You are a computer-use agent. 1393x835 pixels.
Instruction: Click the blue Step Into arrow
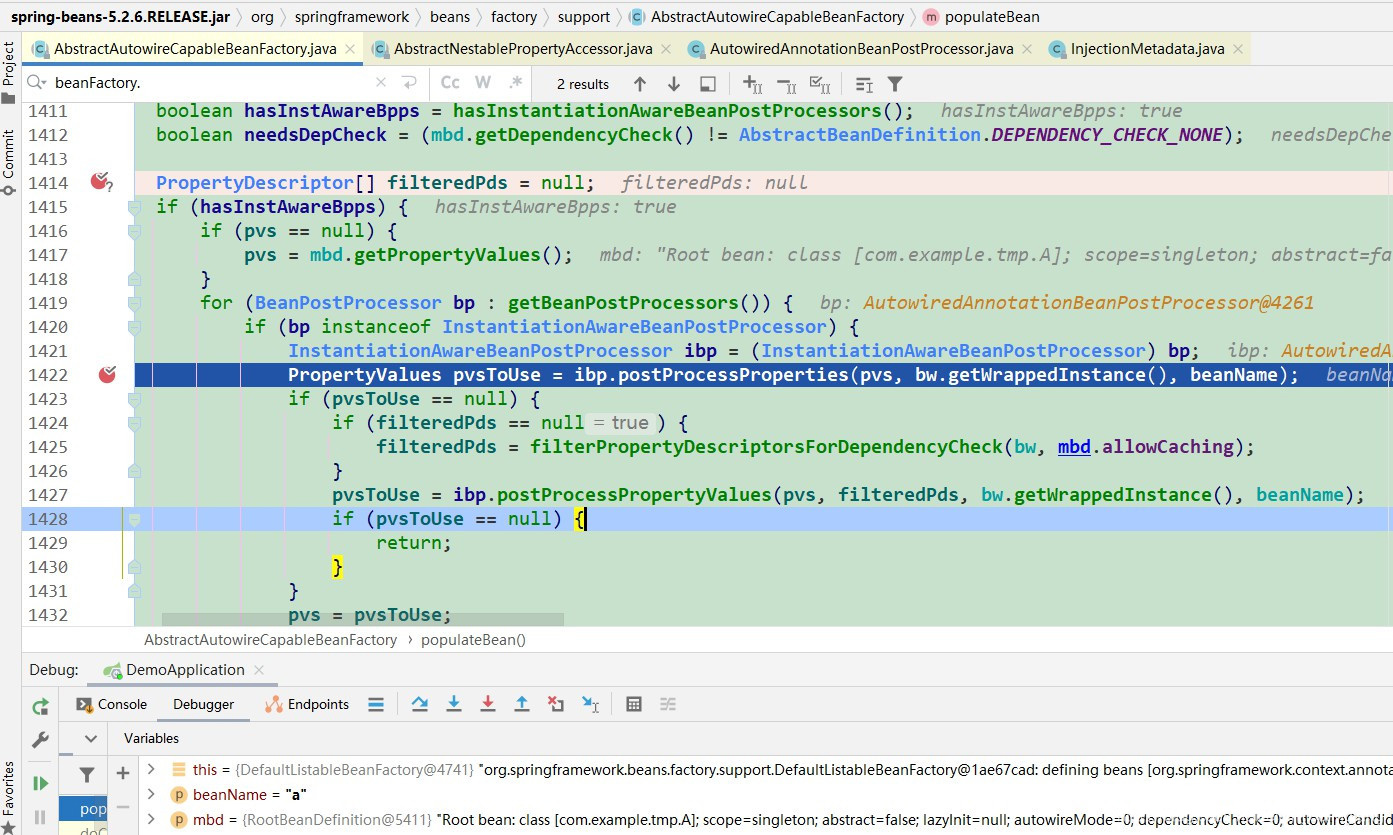pyautogui.click(x=454, y=704)
